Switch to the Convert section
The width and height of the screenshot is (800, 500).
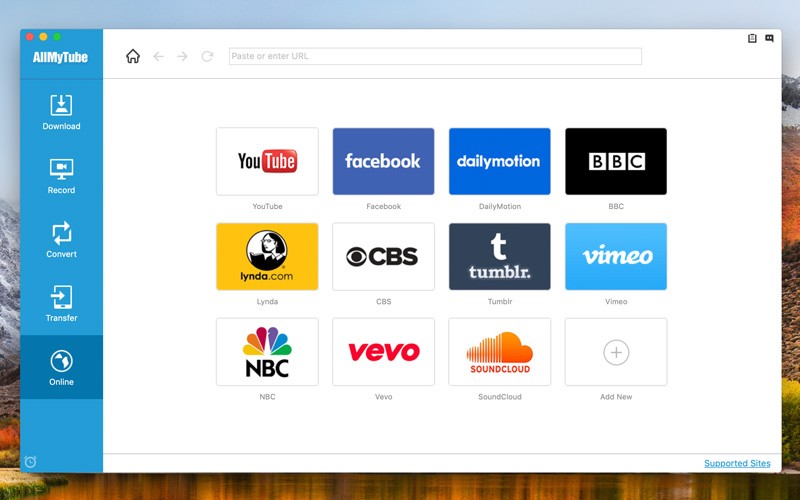click(61, 240)
